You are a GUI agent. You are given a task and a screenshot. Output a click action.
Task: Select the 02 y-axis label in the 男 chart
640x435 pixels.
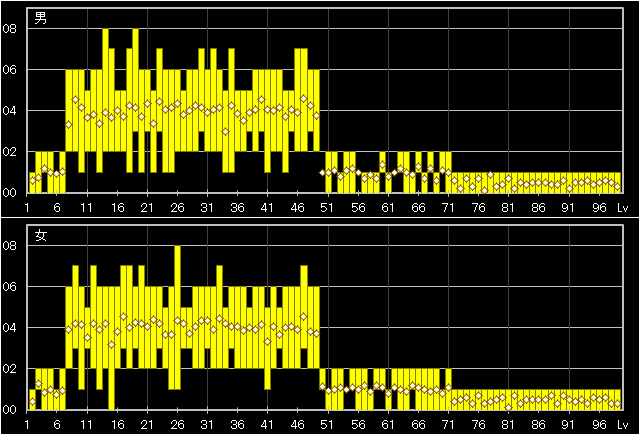tap(9, 152)
